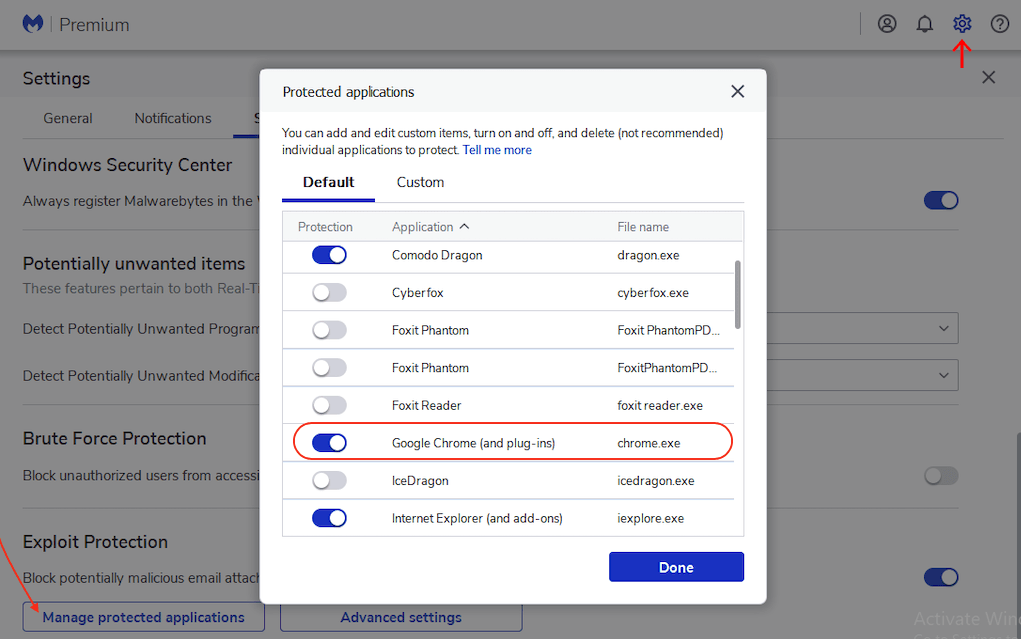
Task: Click the Settings page scrollbar
Action: point(1018,534)
